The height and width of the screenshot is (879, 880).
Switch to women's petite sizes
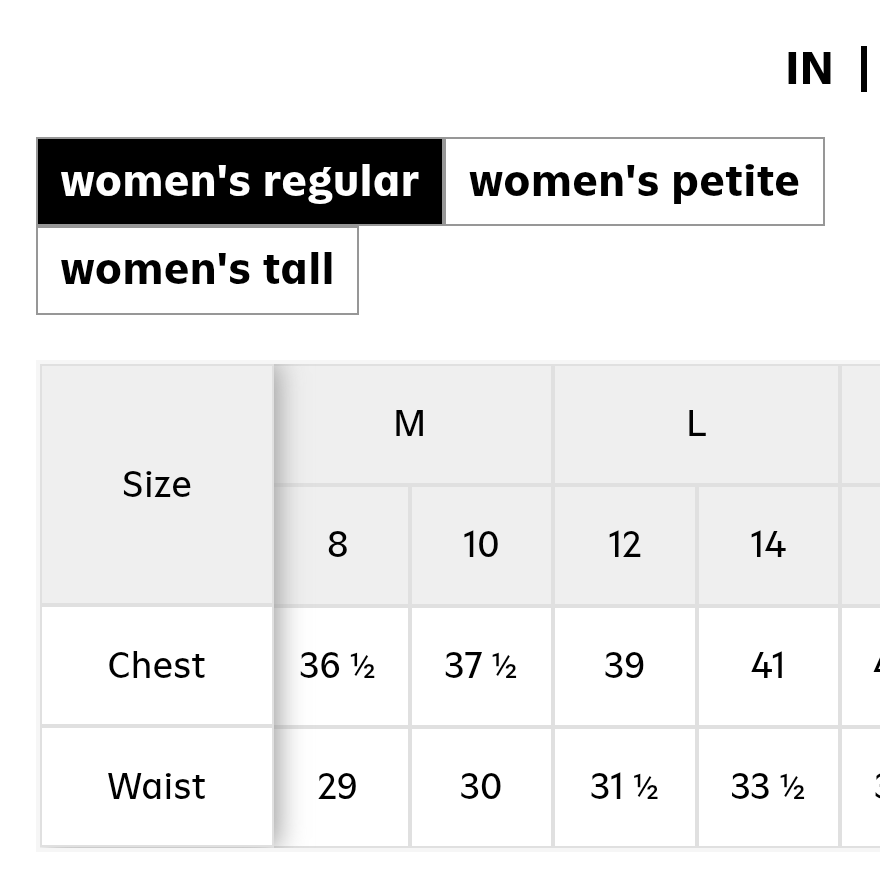(634, 182)
